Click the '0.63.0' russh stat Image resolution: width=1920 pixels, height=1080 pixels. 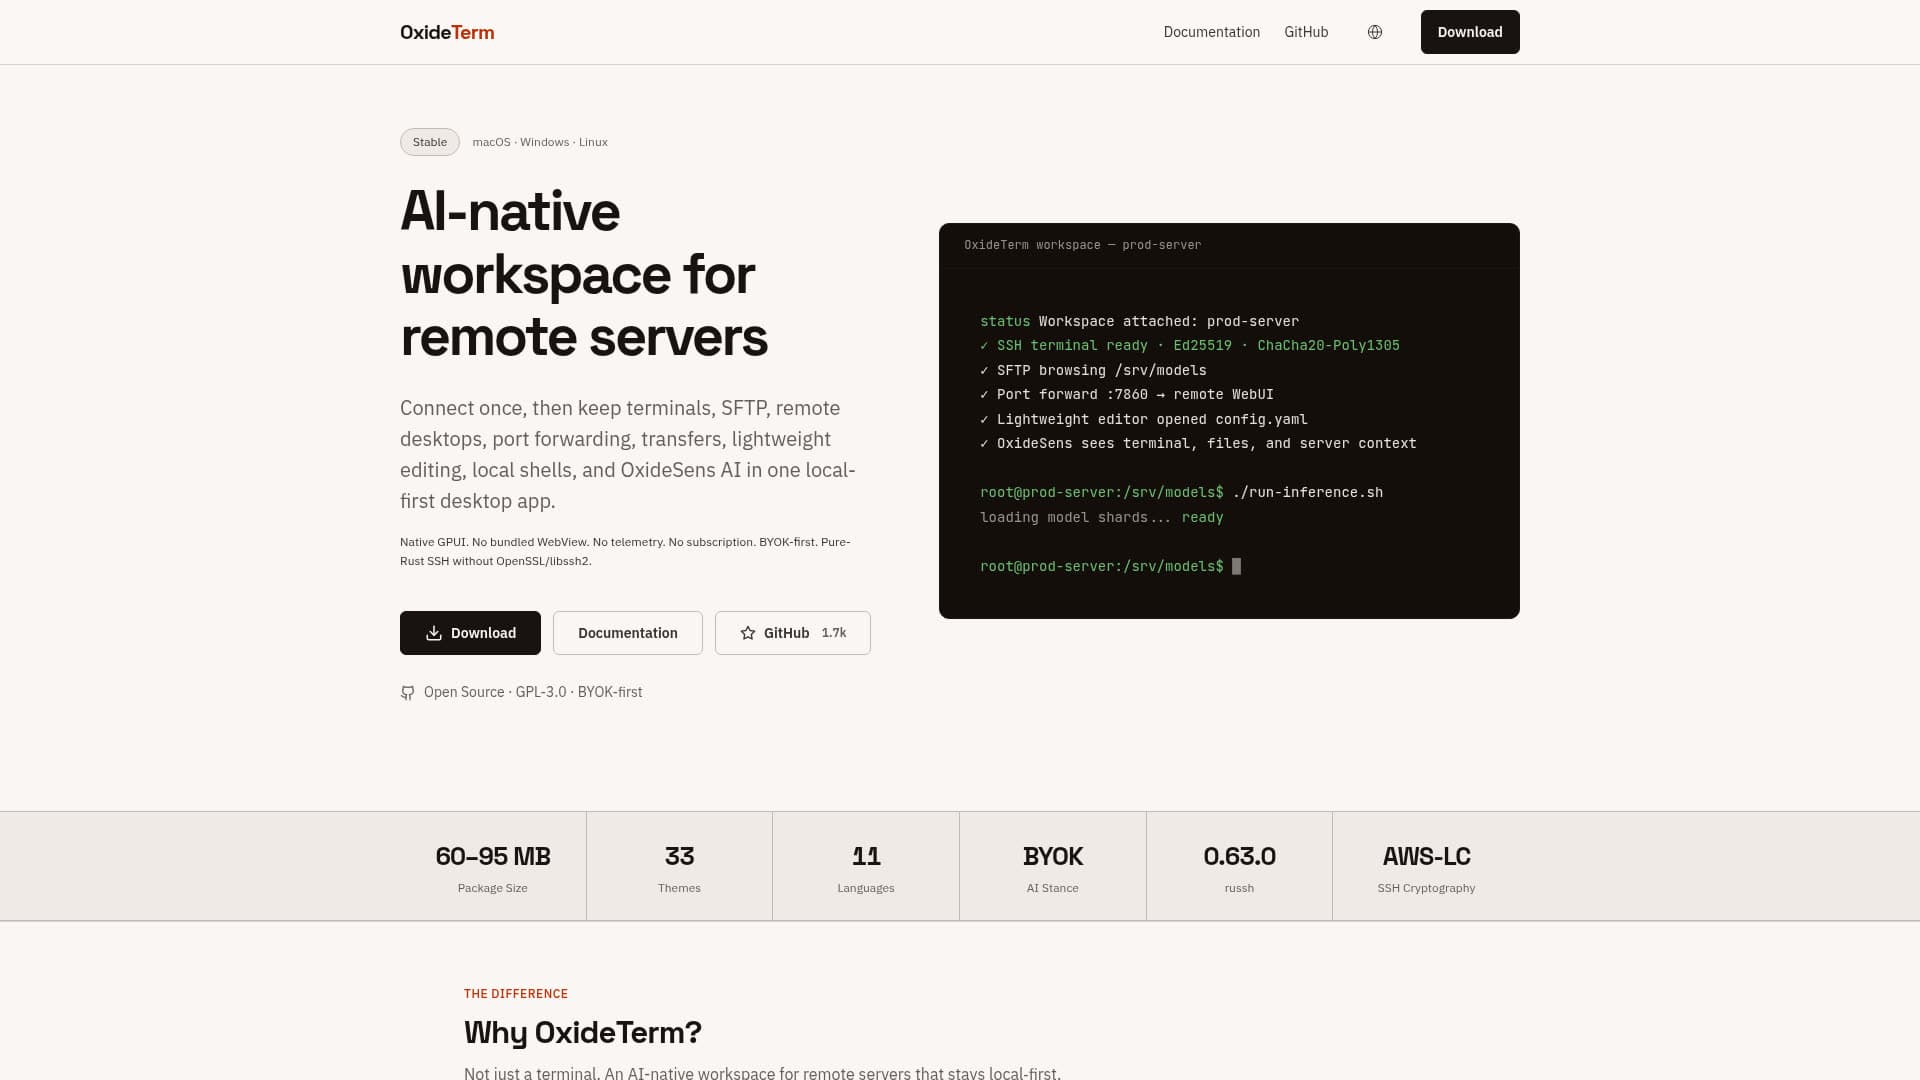tap(1239, 867)
